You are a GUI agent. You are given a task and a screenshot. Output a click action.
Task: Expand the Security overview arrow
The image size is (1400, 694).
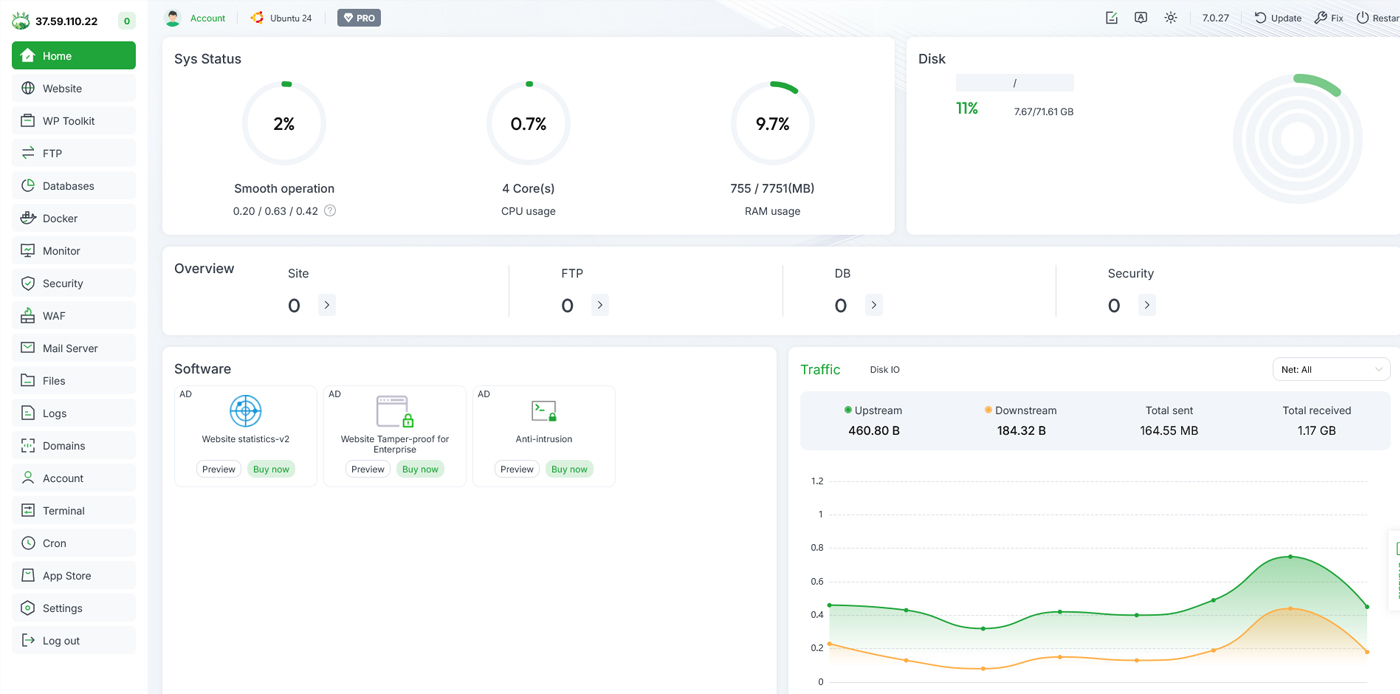pyautogui.click(x=1147, y=305)
